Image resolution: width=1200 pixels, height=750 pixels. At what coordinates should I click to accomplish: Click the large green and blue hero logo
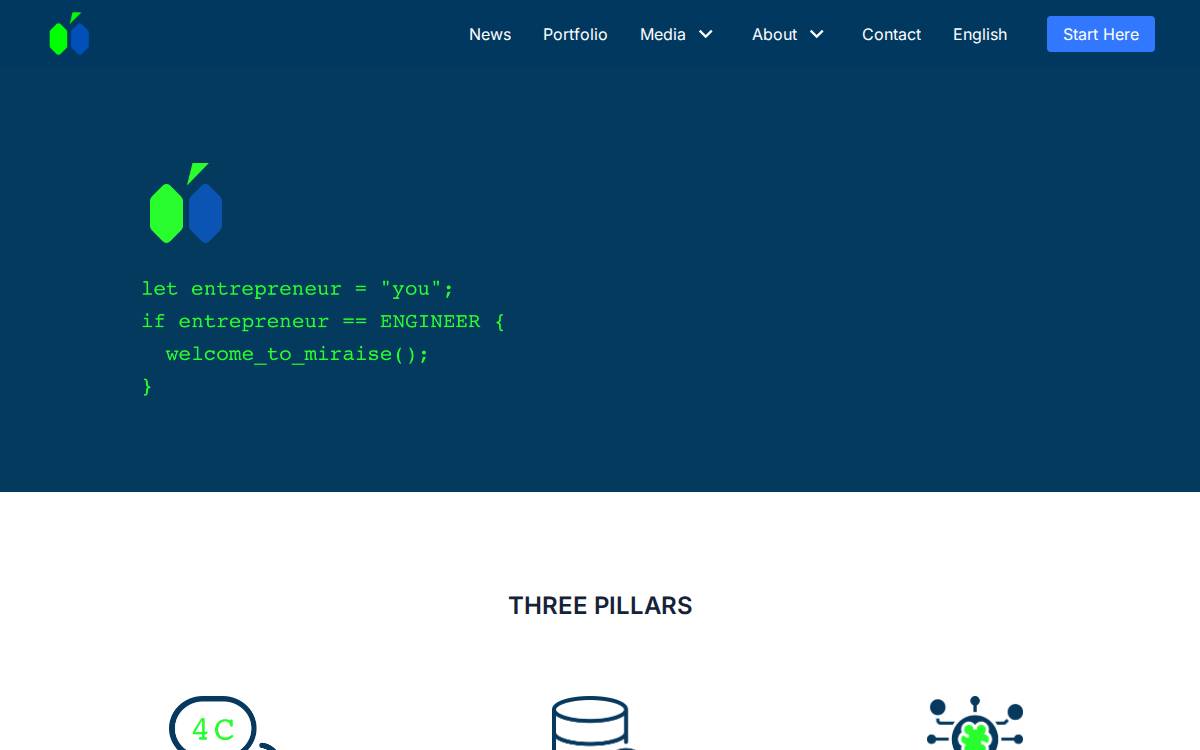(x=186, y=203)
